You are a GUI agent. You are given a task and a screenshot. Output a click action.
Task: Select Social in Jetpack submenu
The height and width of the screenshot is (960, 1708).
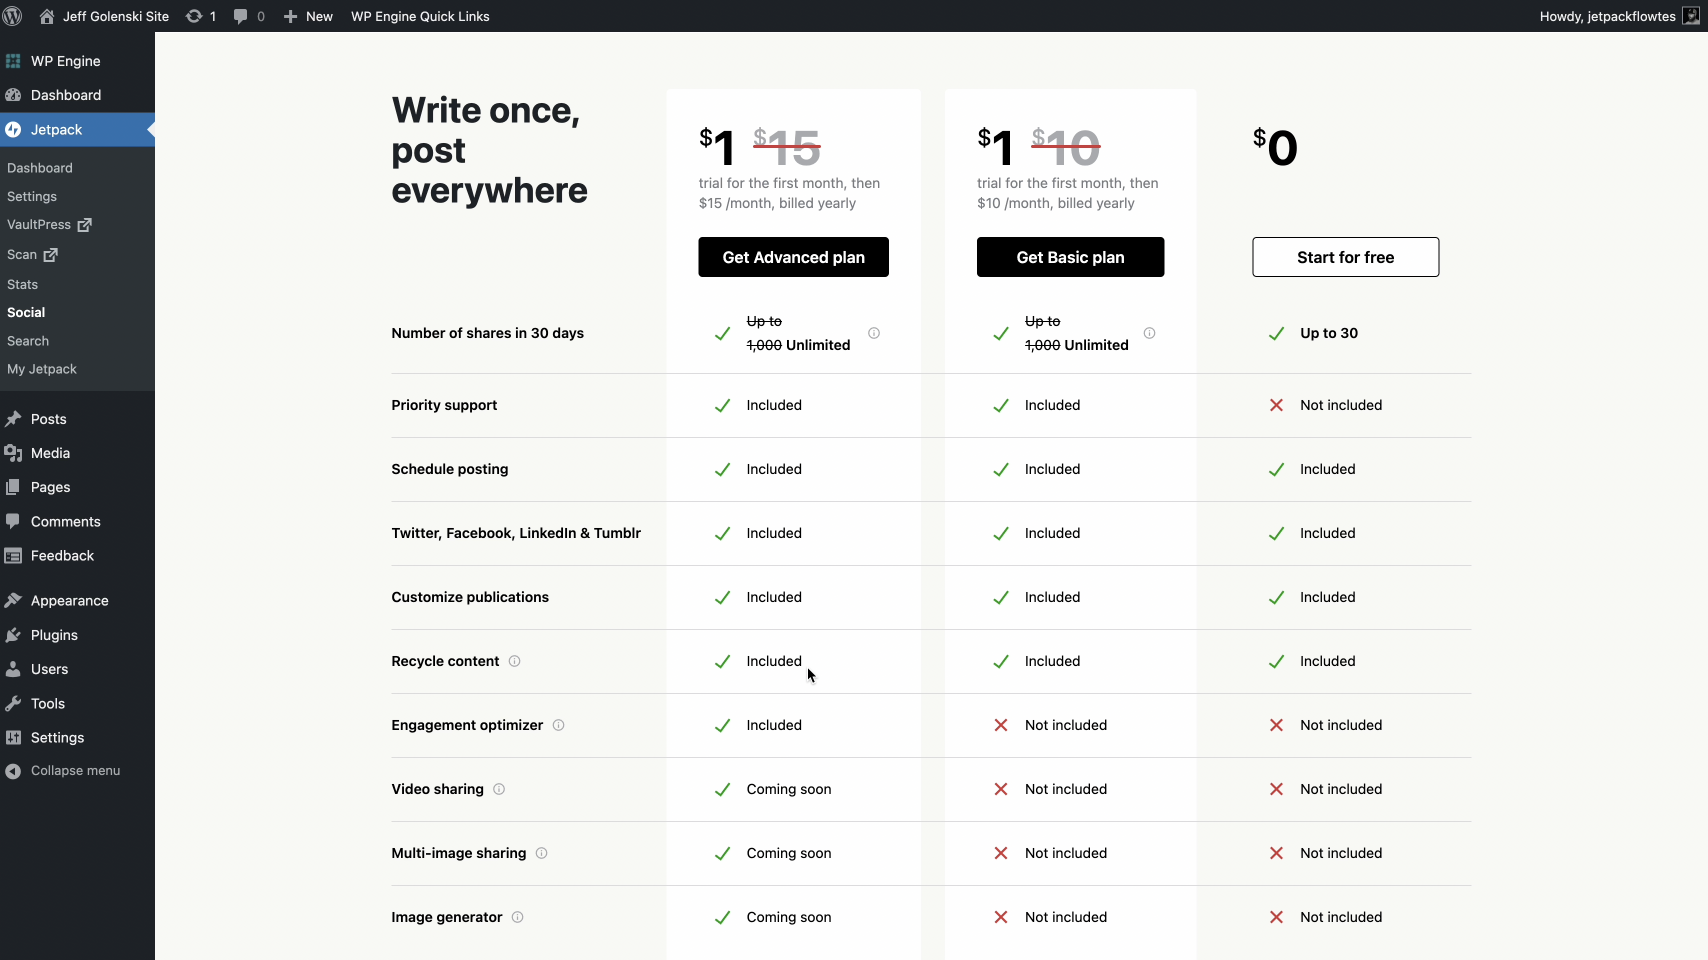(26, 313)
